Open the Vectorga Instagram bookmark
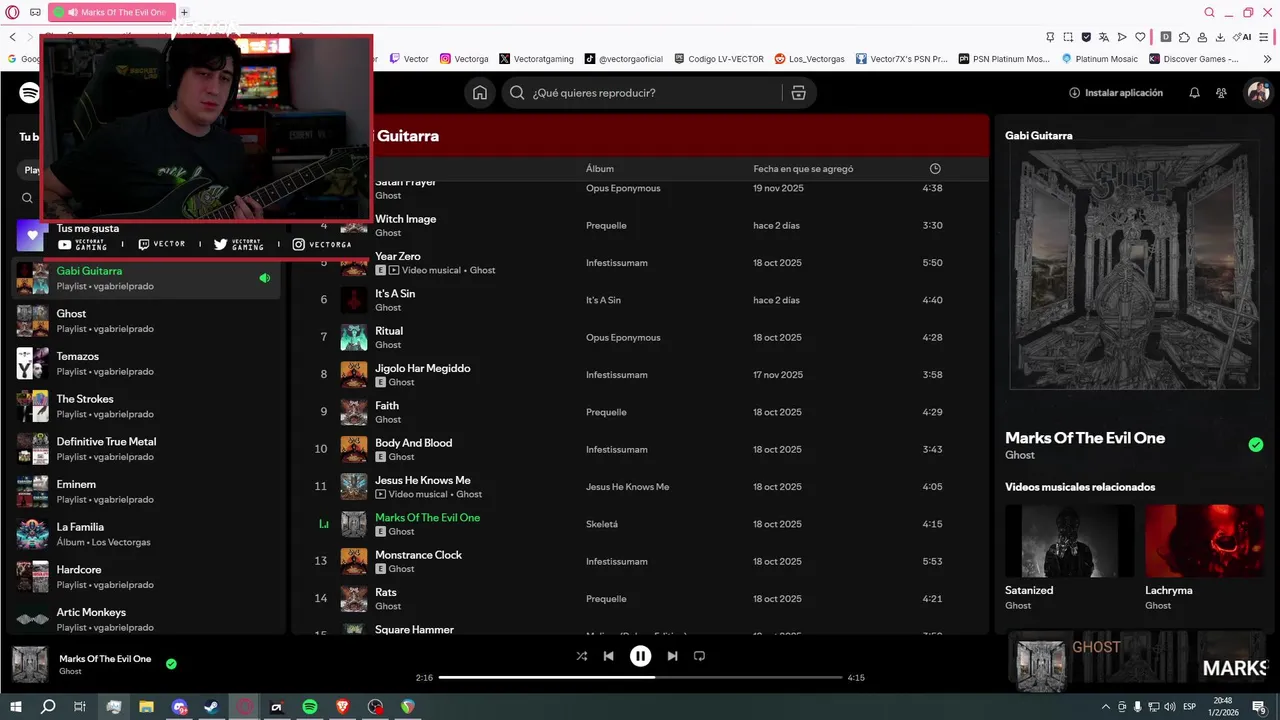The height and width of the screenshot is (720, 1280). coord(465,59)
